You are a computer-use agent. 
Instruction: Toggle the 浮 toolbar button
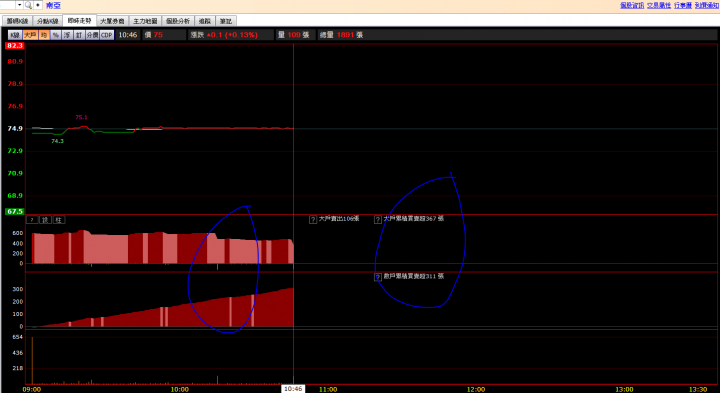[x=68, y=35]
